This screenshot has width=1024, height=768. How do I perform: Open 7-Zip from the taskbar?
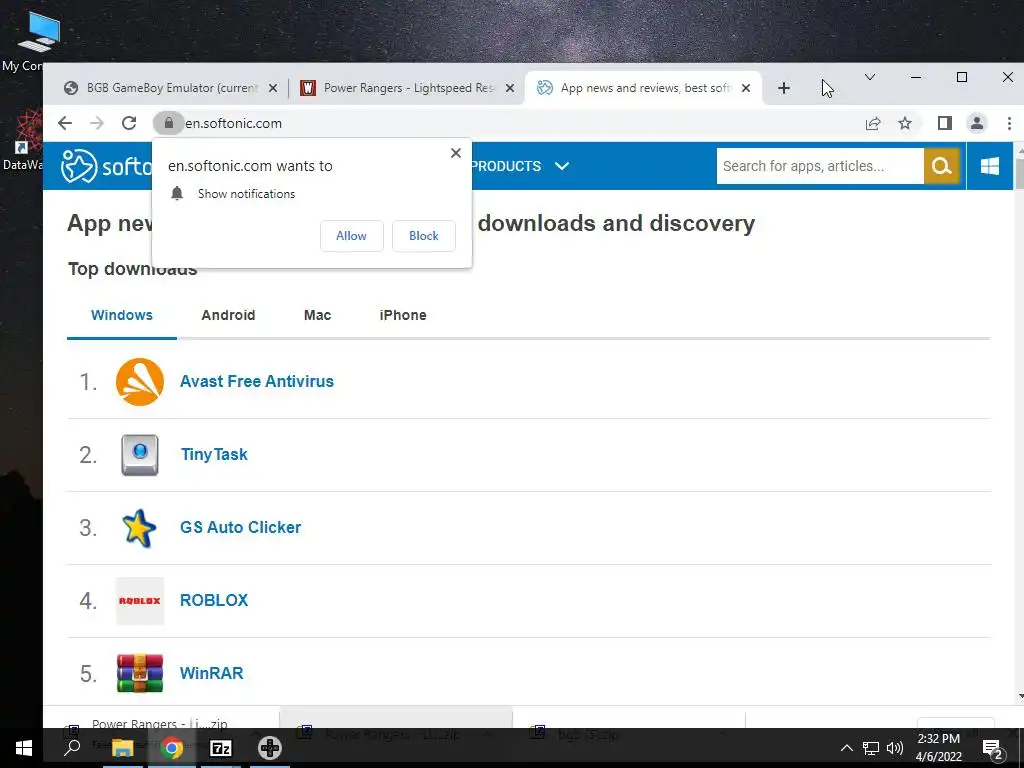tap(221, 748)
